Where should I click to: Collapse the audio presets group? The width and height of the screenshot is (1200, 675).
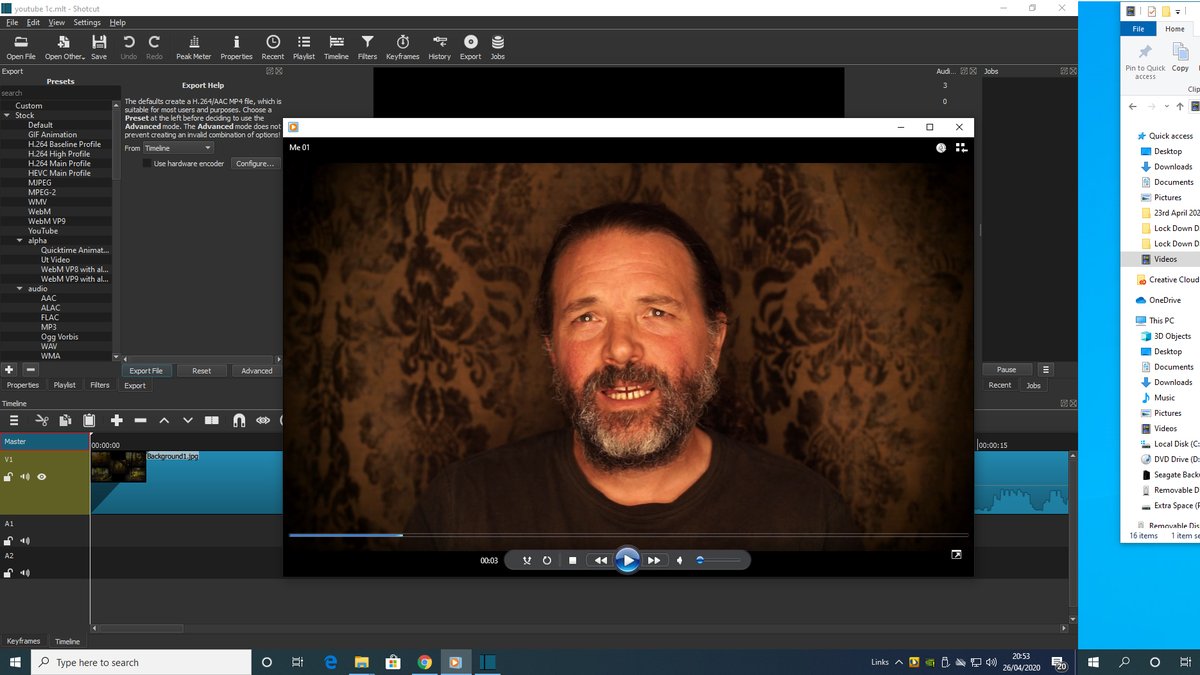19,289
